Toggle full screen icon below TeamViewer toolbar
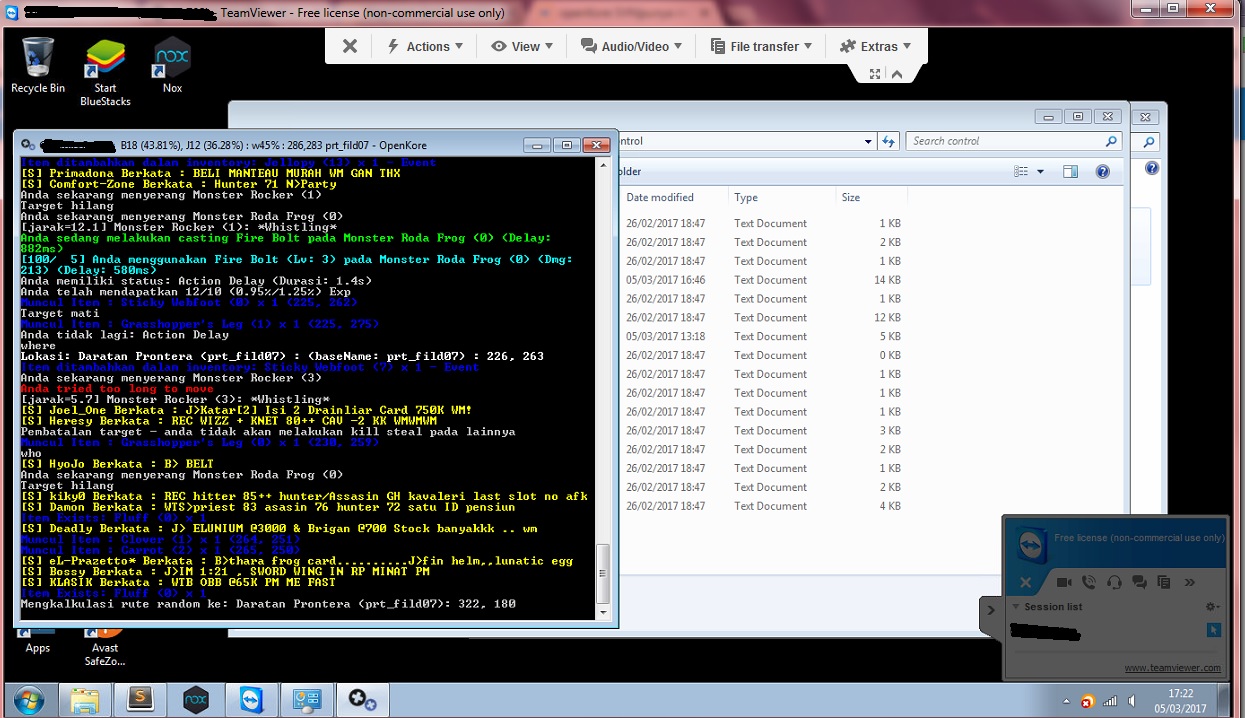 point(875,74)
